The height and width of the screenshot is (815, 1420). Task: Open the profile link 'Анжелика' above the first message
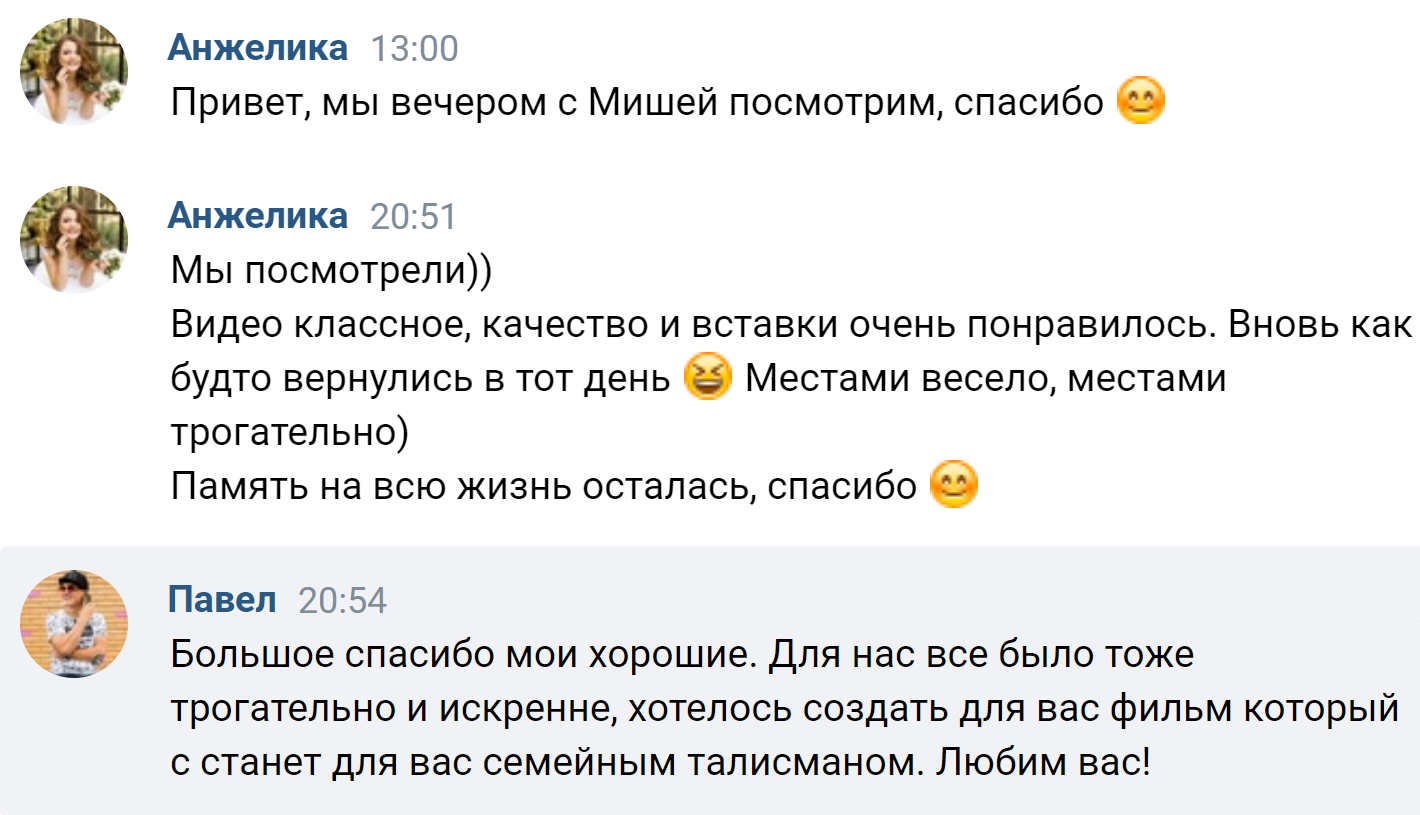[258, 46]
